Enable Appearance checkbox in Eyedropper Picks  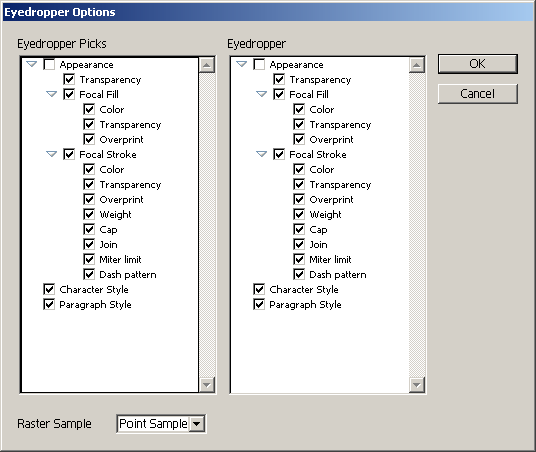pyautogui.click(x=49, y=64)
